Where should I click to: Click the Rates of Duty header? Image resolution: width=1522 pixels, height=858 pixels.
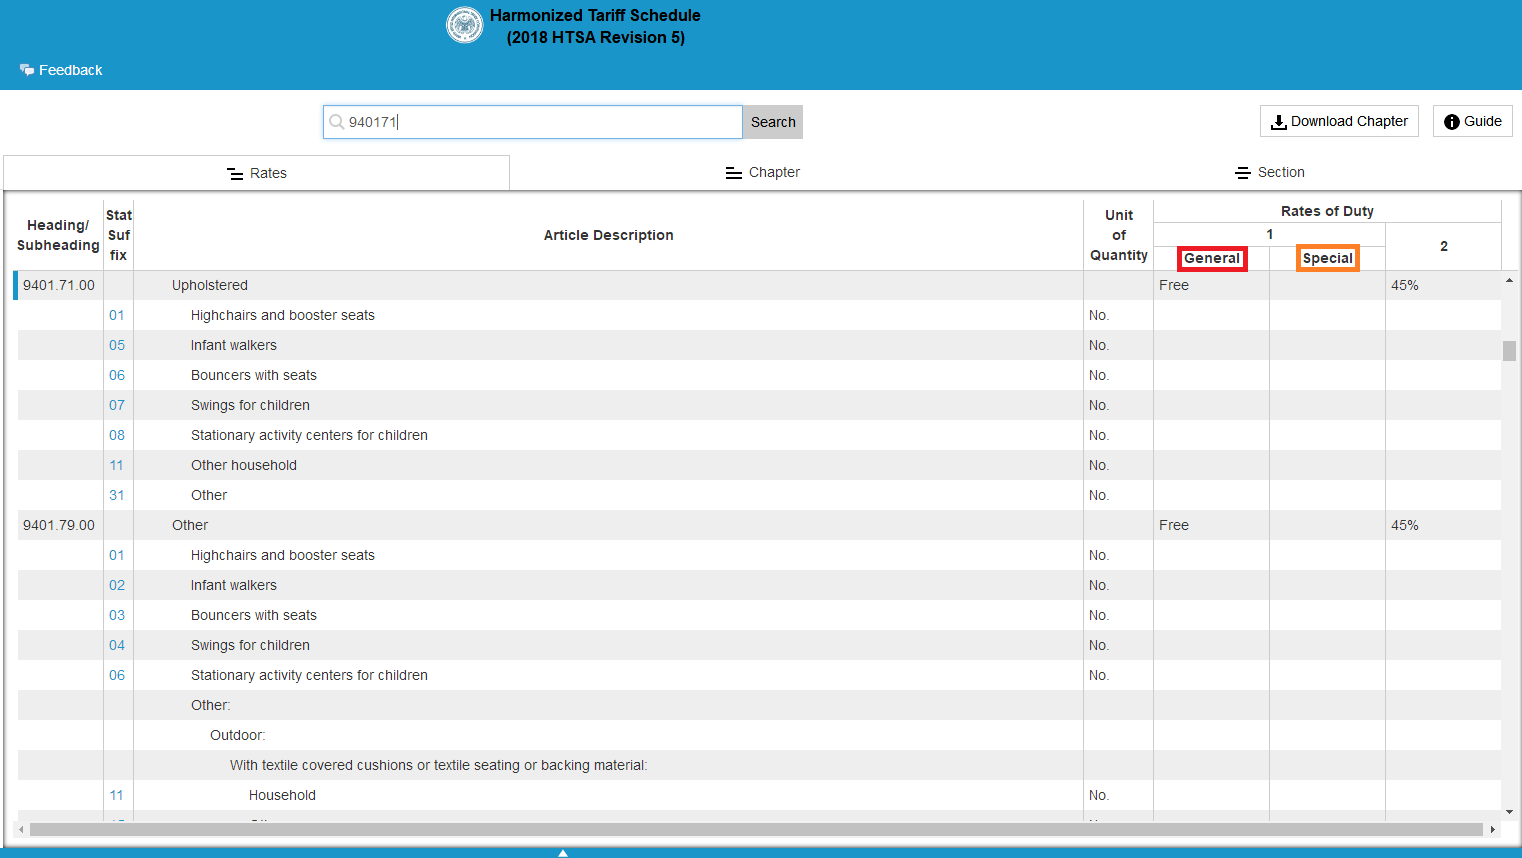coord(1327,211)
